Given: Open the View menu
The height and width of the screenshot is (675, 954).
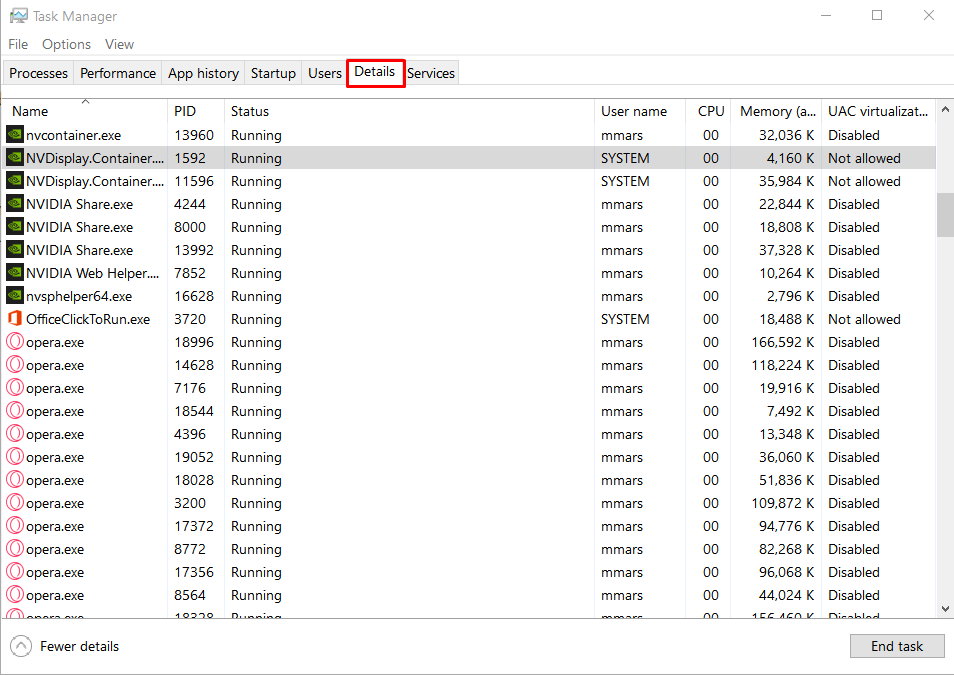Looking at the screenshot, I should pyautogui.click(x=119, y=44).
